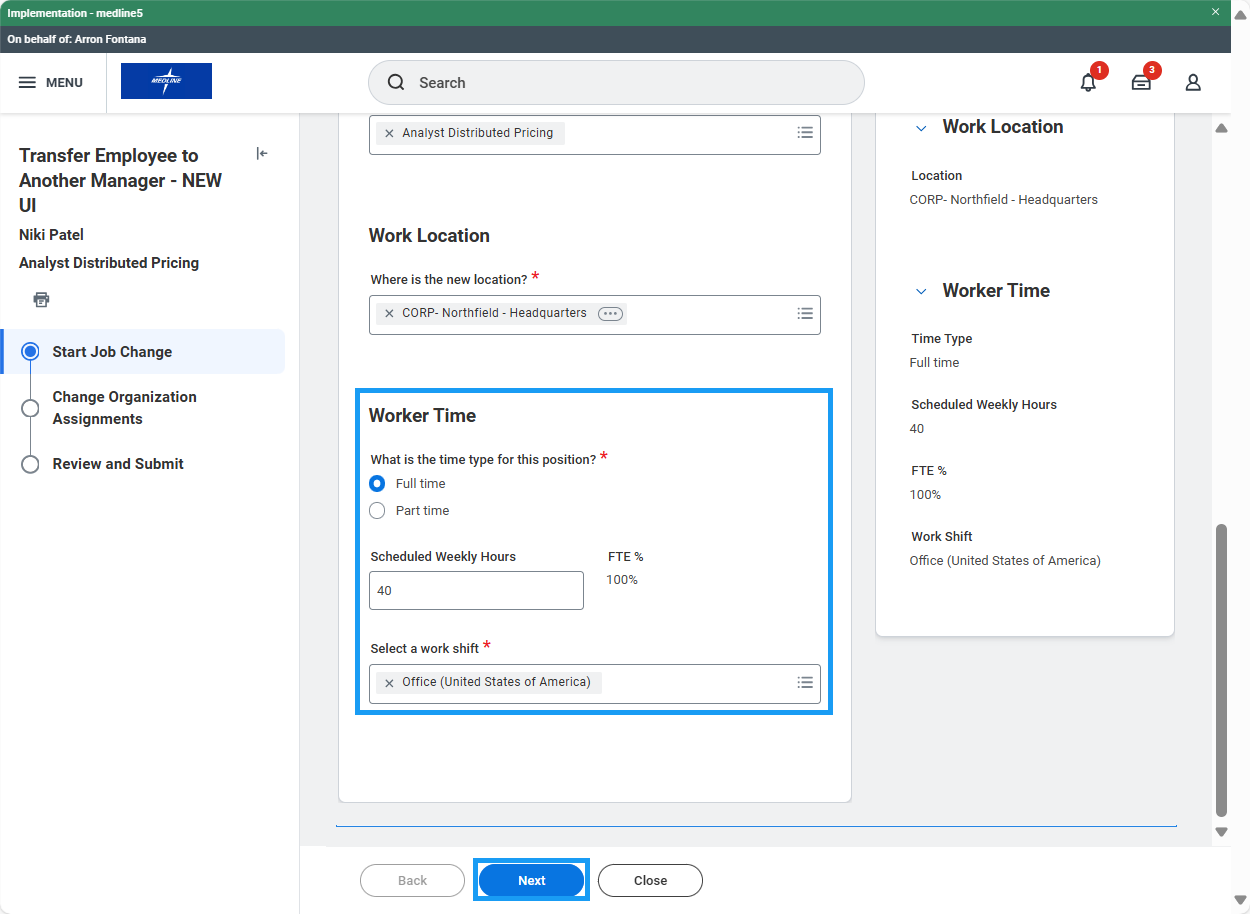
Task: Click the Medline logo
Action: click(166, 81)
